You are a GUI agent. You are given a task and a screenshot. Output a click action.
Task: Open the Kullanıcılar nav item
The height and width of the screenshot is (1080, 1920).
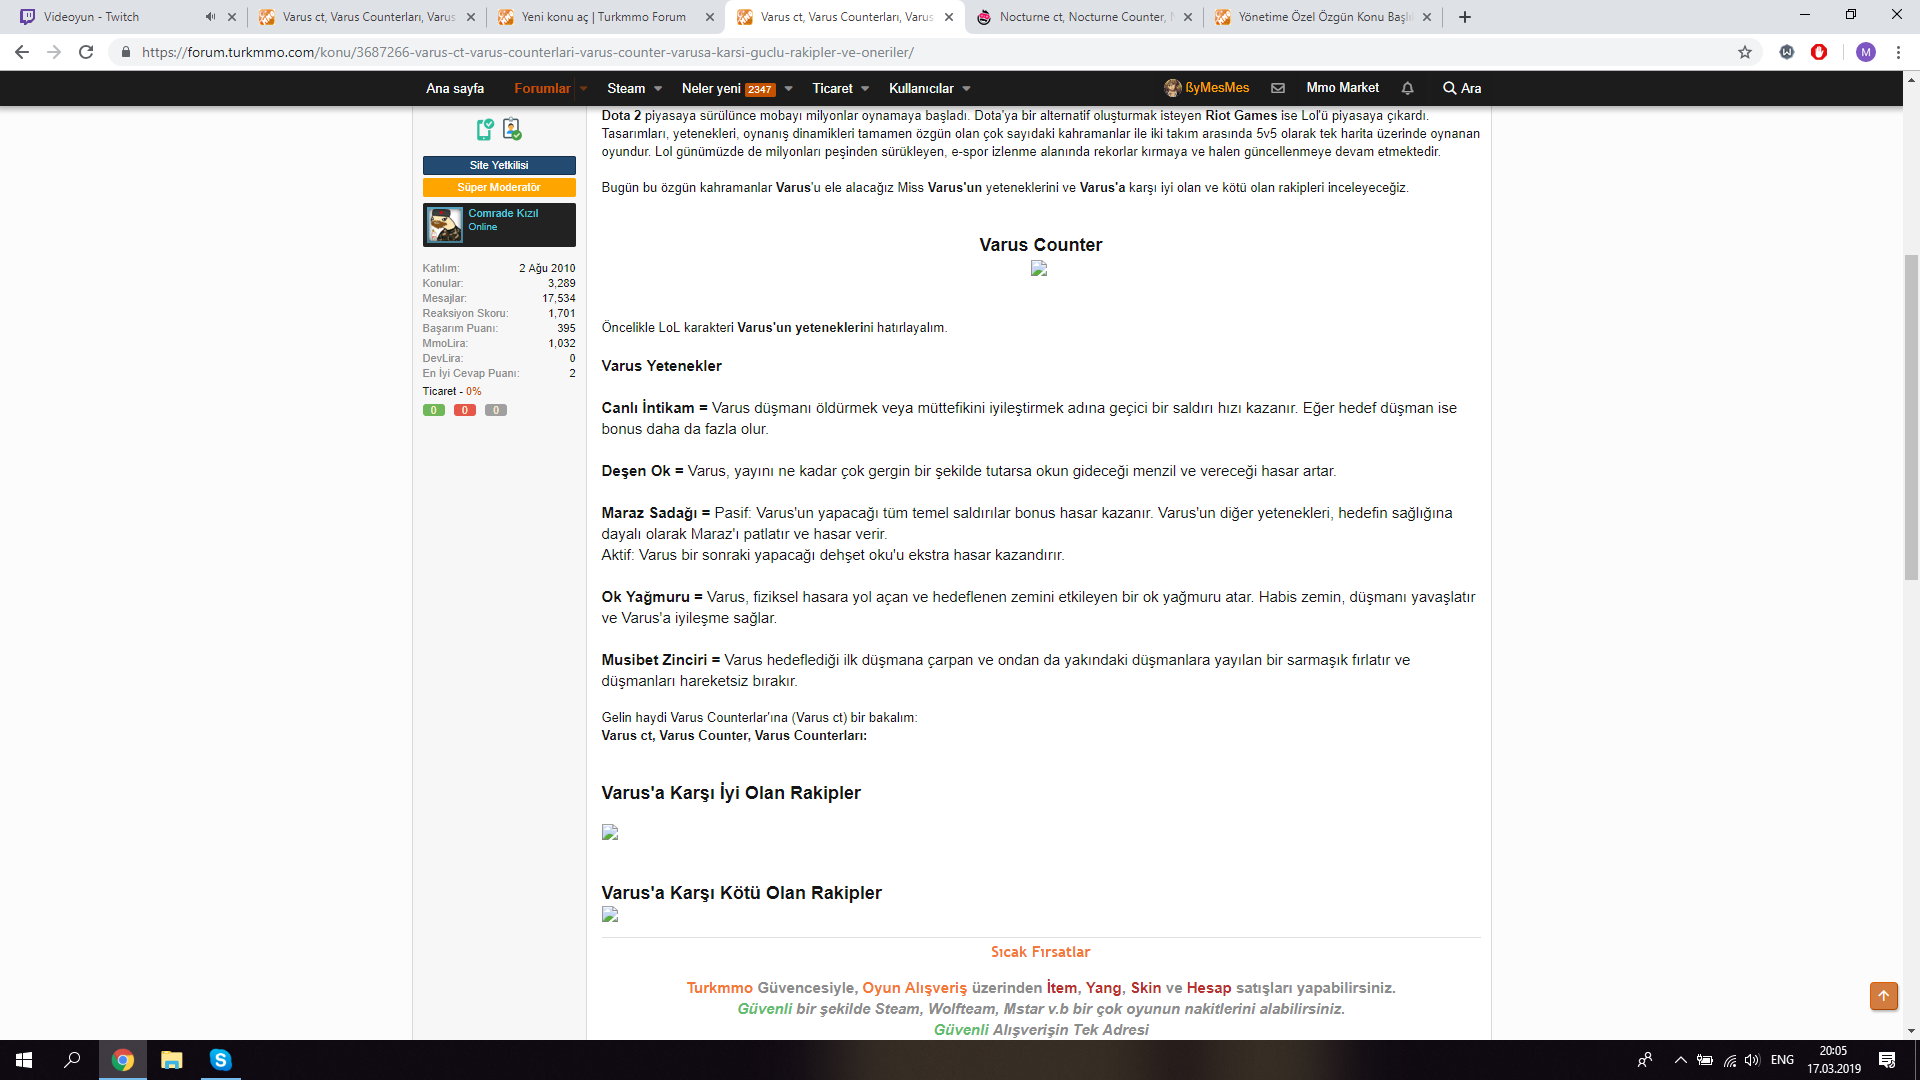921,88
